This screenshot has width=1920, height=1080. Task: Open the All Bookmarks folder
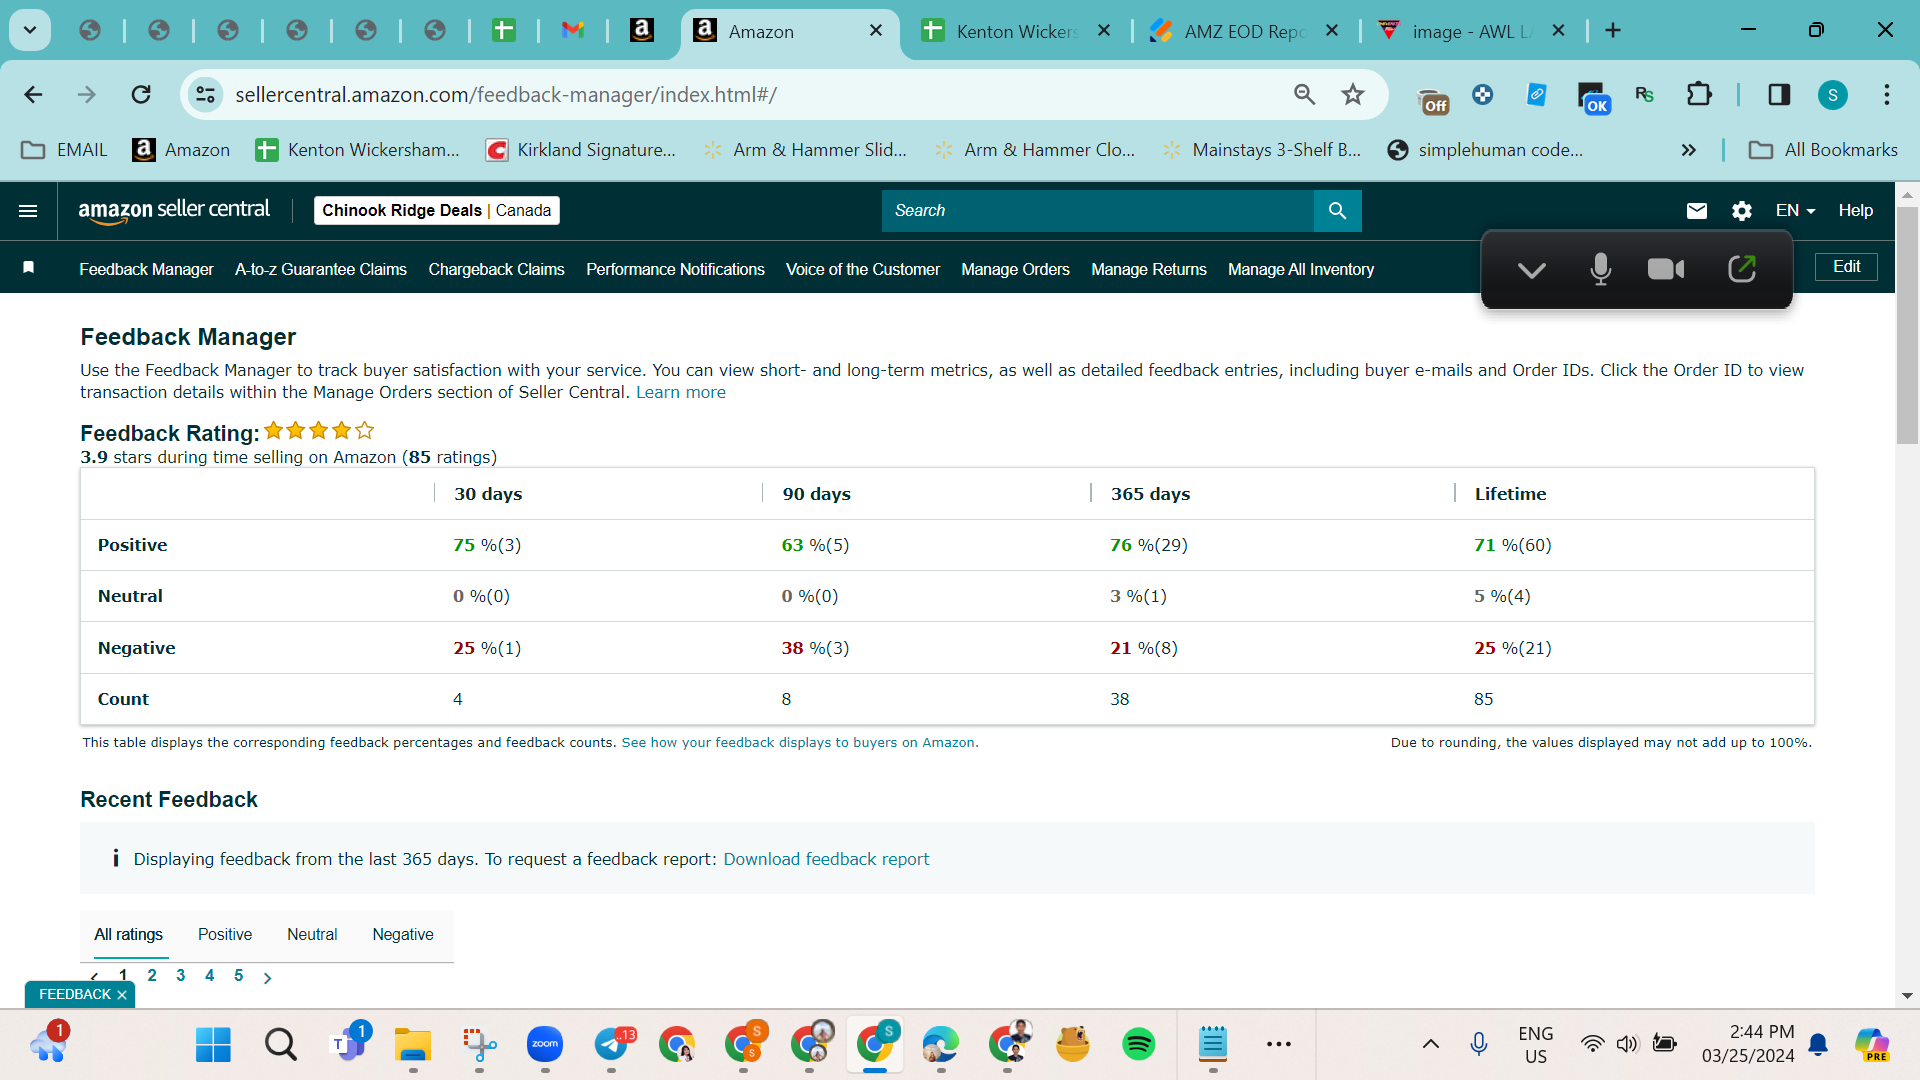pyautogui.click(x=1823, y=150)
